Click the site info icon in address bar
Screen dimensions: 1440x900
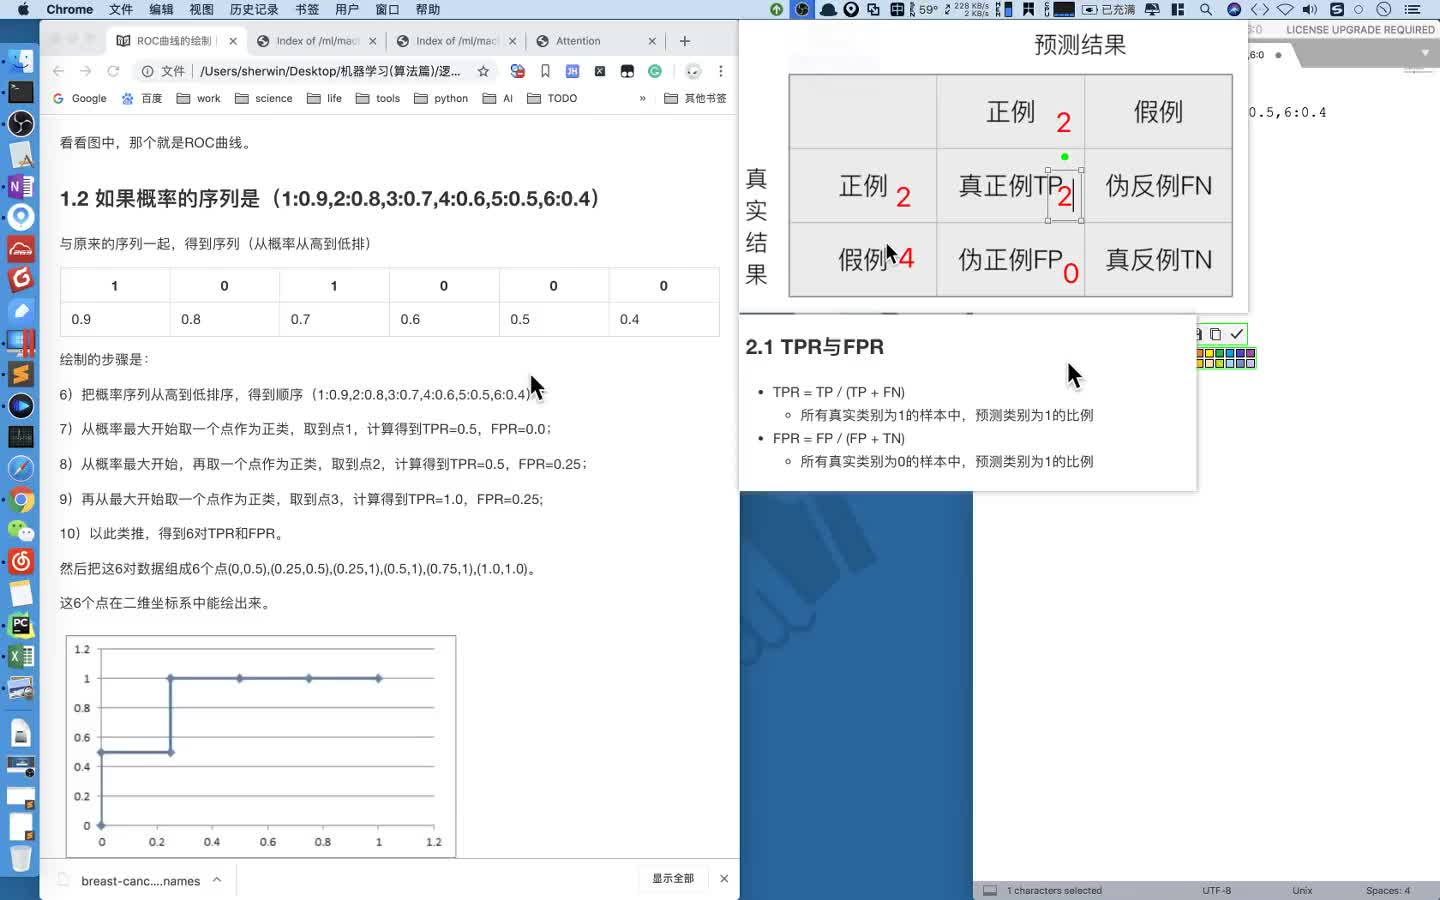click(147, 71)
